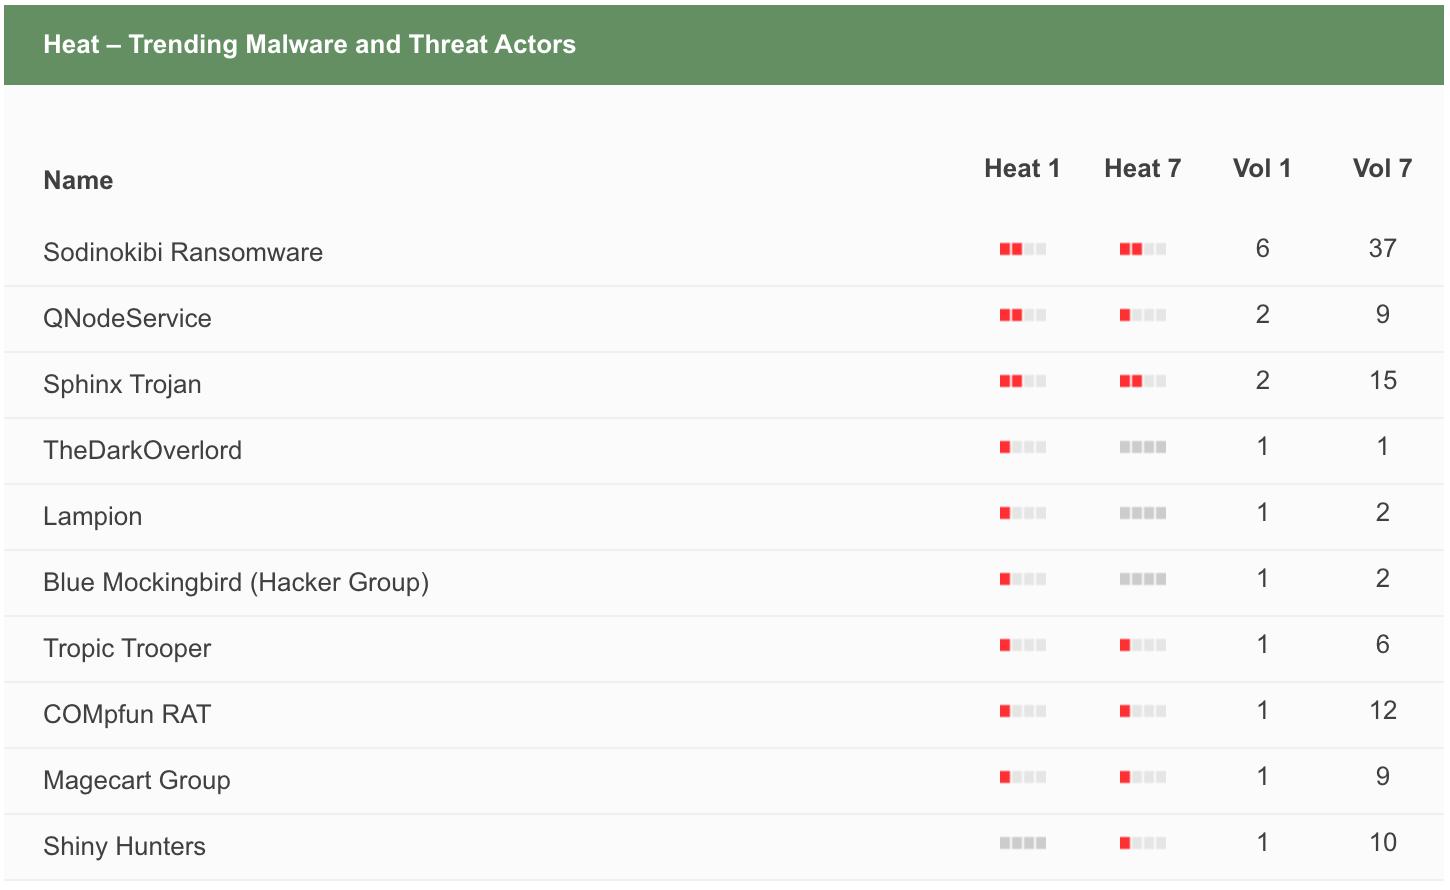1450x890 pixels.
Task: Select Shiny Hunters name
Action: 124,846
